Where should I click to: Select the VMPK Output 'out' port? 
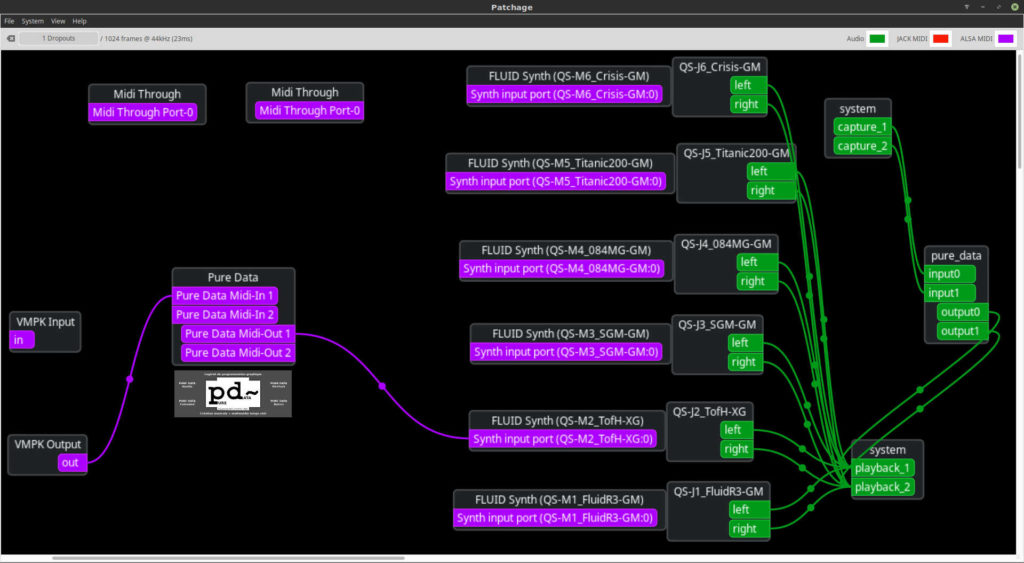[x=71, y=462]
